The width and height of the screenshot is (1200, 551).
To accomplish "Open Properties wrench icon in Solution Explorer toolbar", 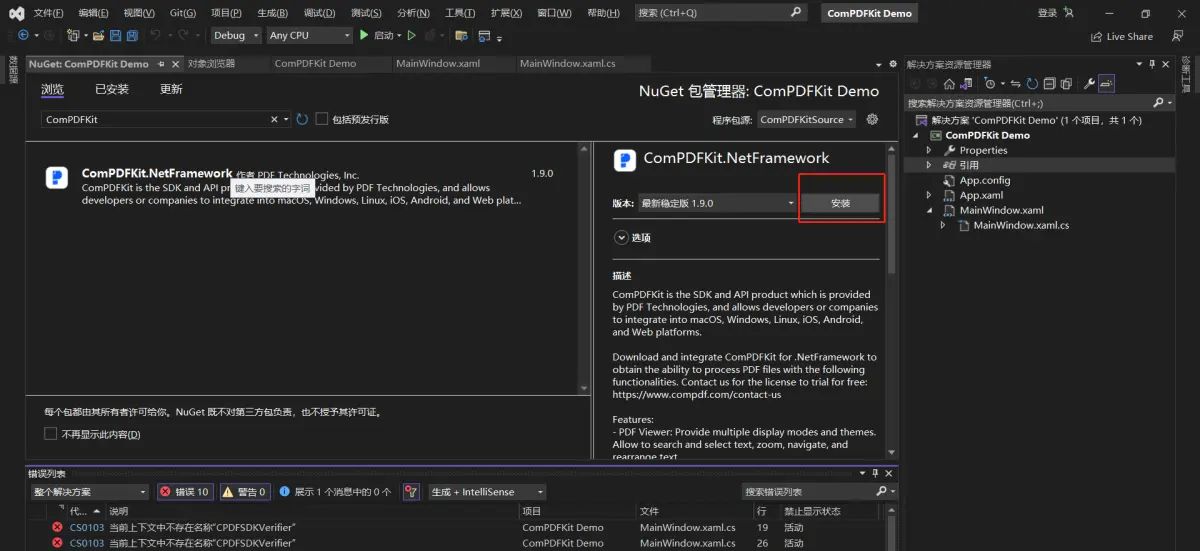I will pyautogui.click(x=1090, y=84).
